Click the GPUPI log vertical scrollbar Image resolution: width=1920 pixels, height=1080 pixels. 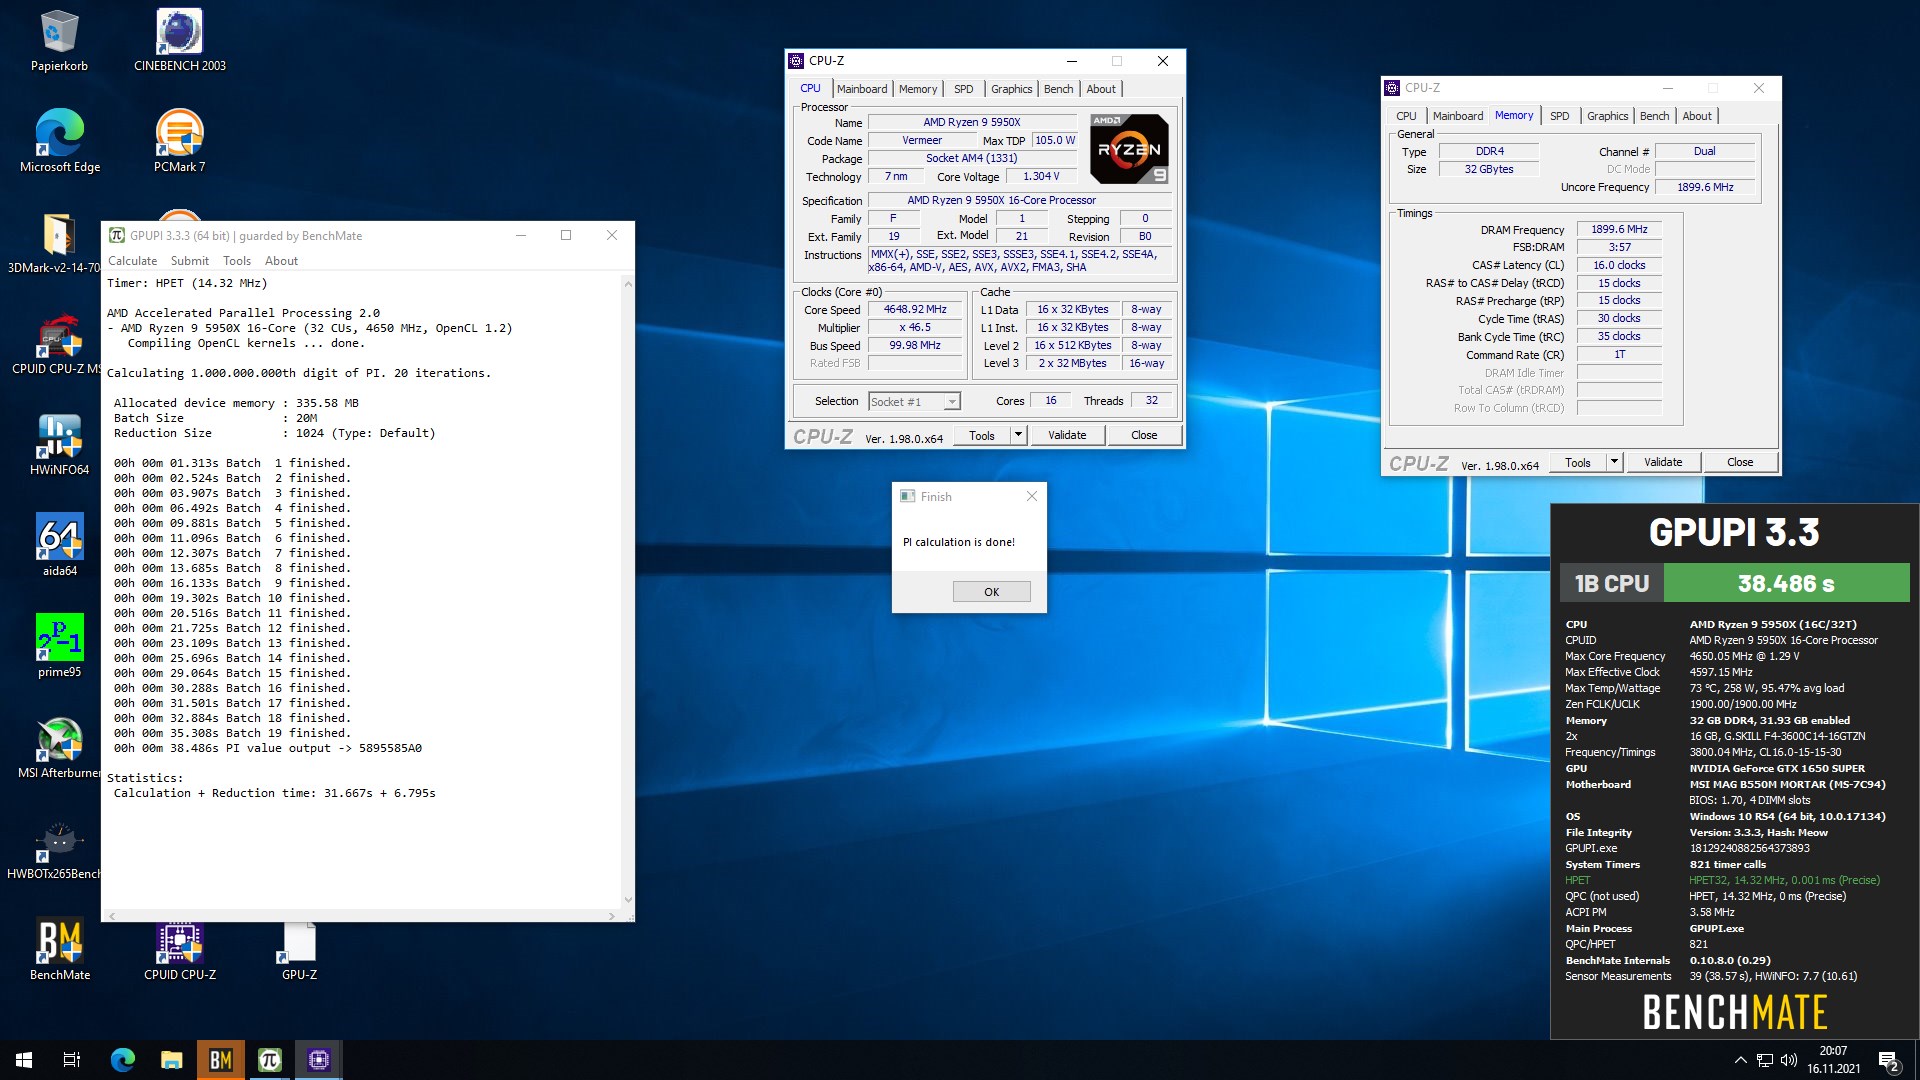click(x=628, y=592)
